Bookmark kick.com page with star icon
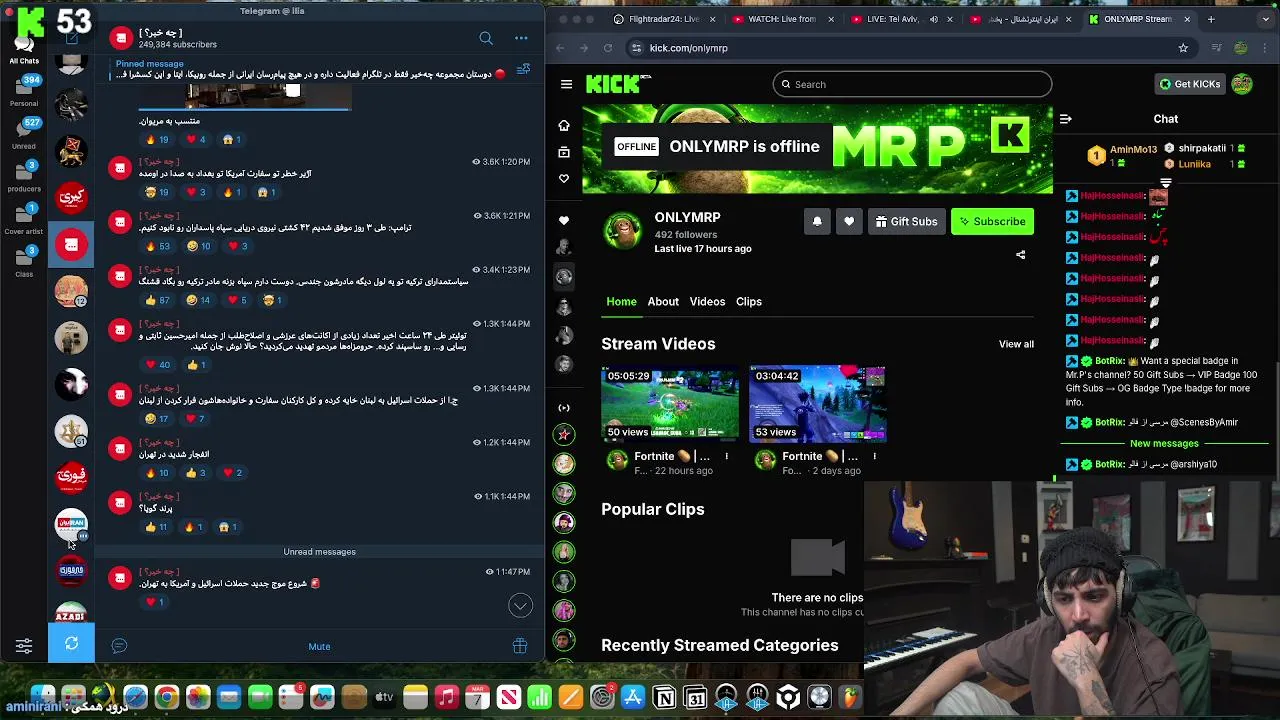This screenshot has height=720, width=1280. point(1183,48)
